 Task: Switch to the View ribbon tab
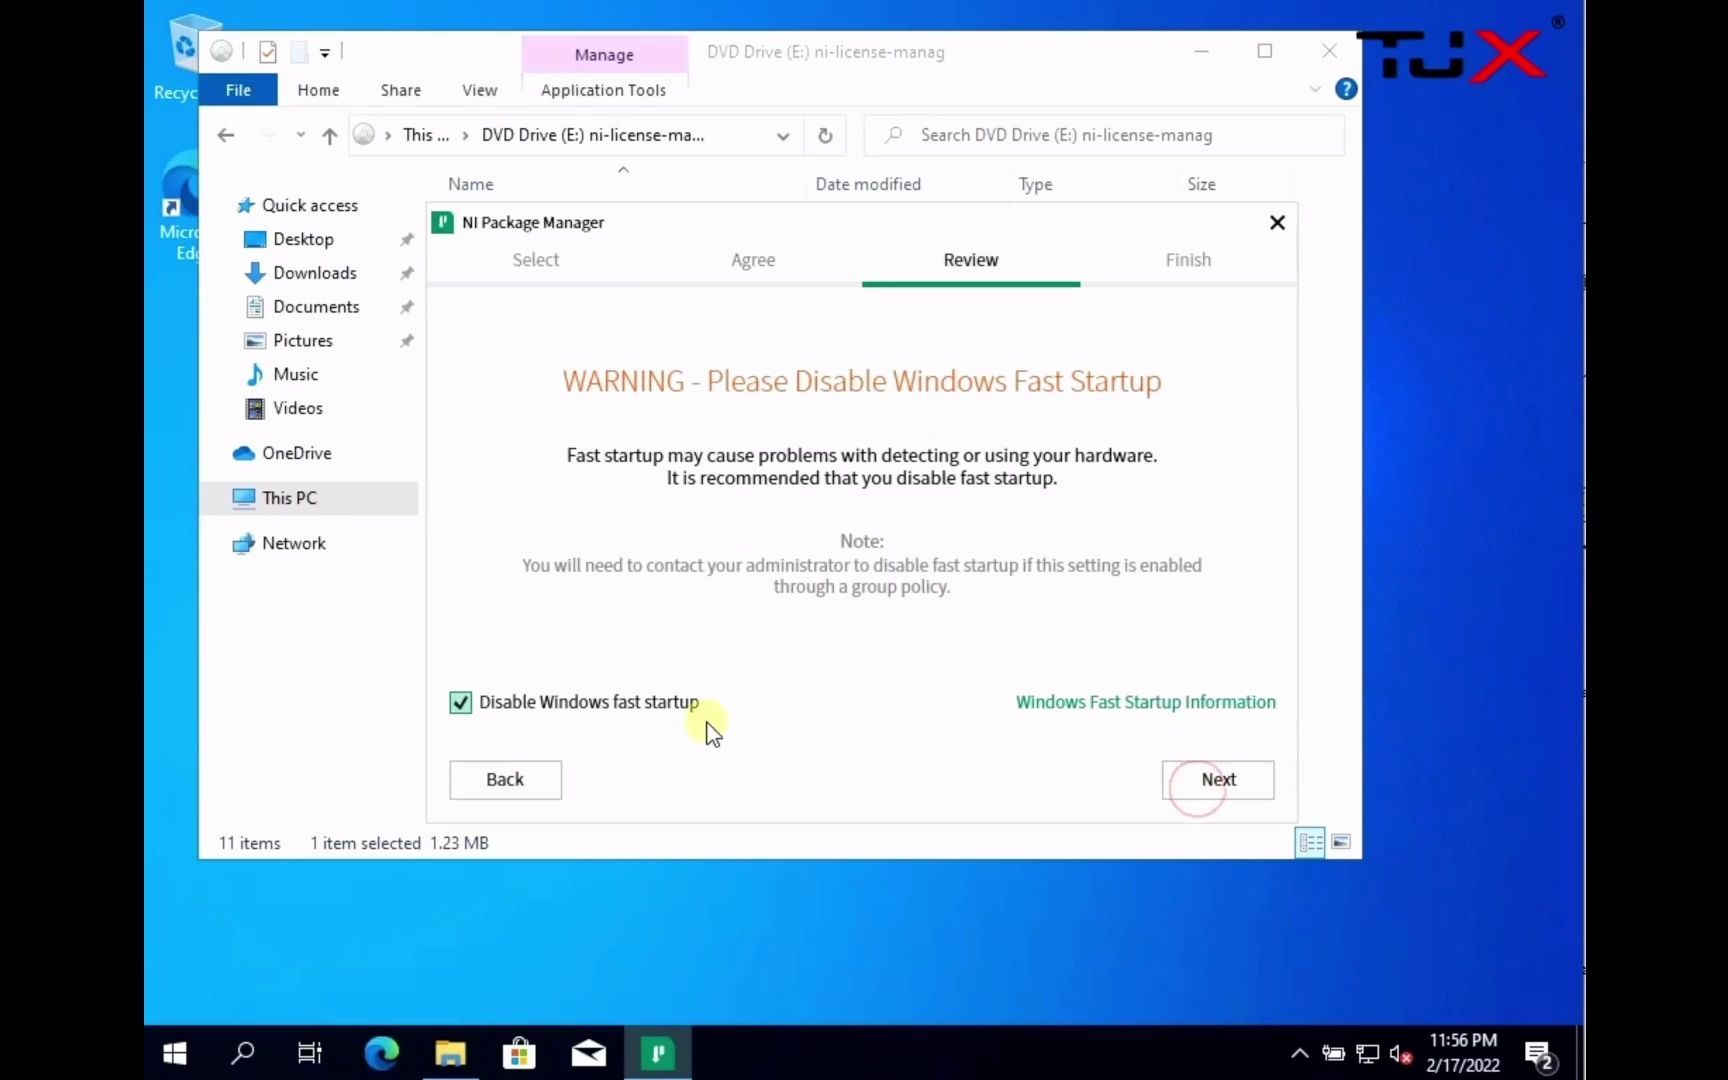pos(480,90)
